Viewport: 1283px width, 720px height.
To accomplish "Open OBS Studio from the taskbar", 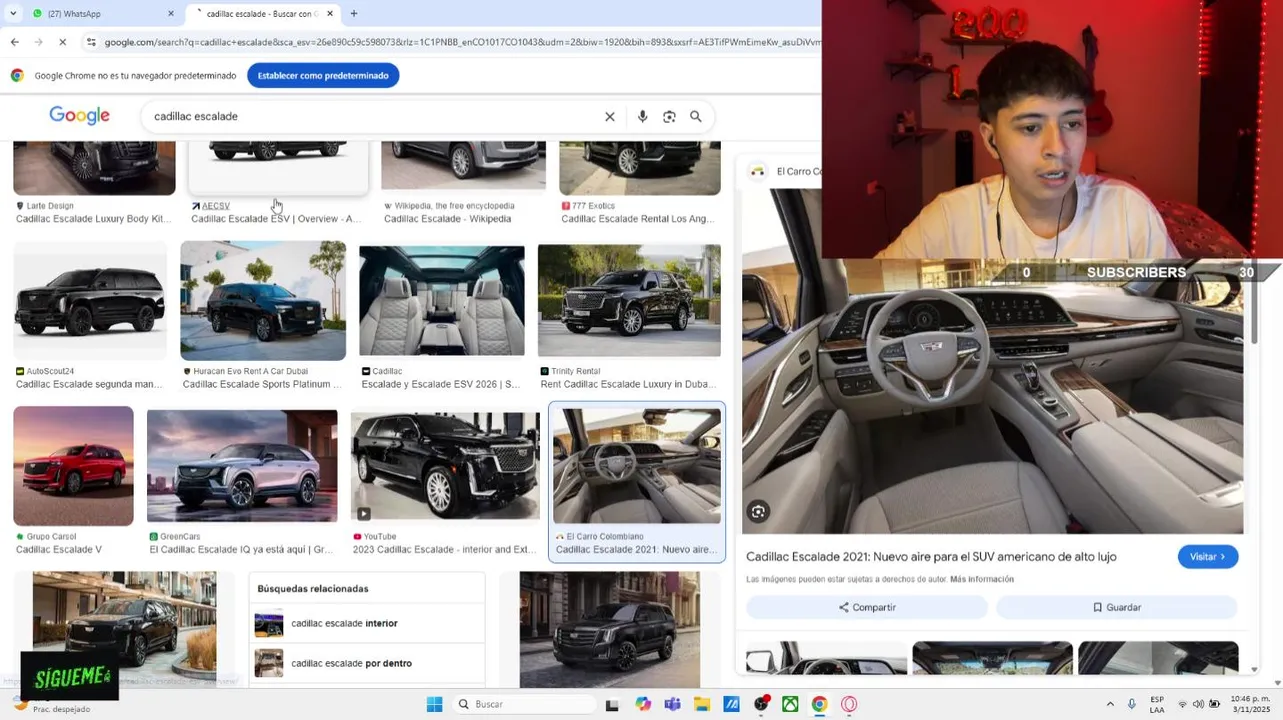I will 761,704.
